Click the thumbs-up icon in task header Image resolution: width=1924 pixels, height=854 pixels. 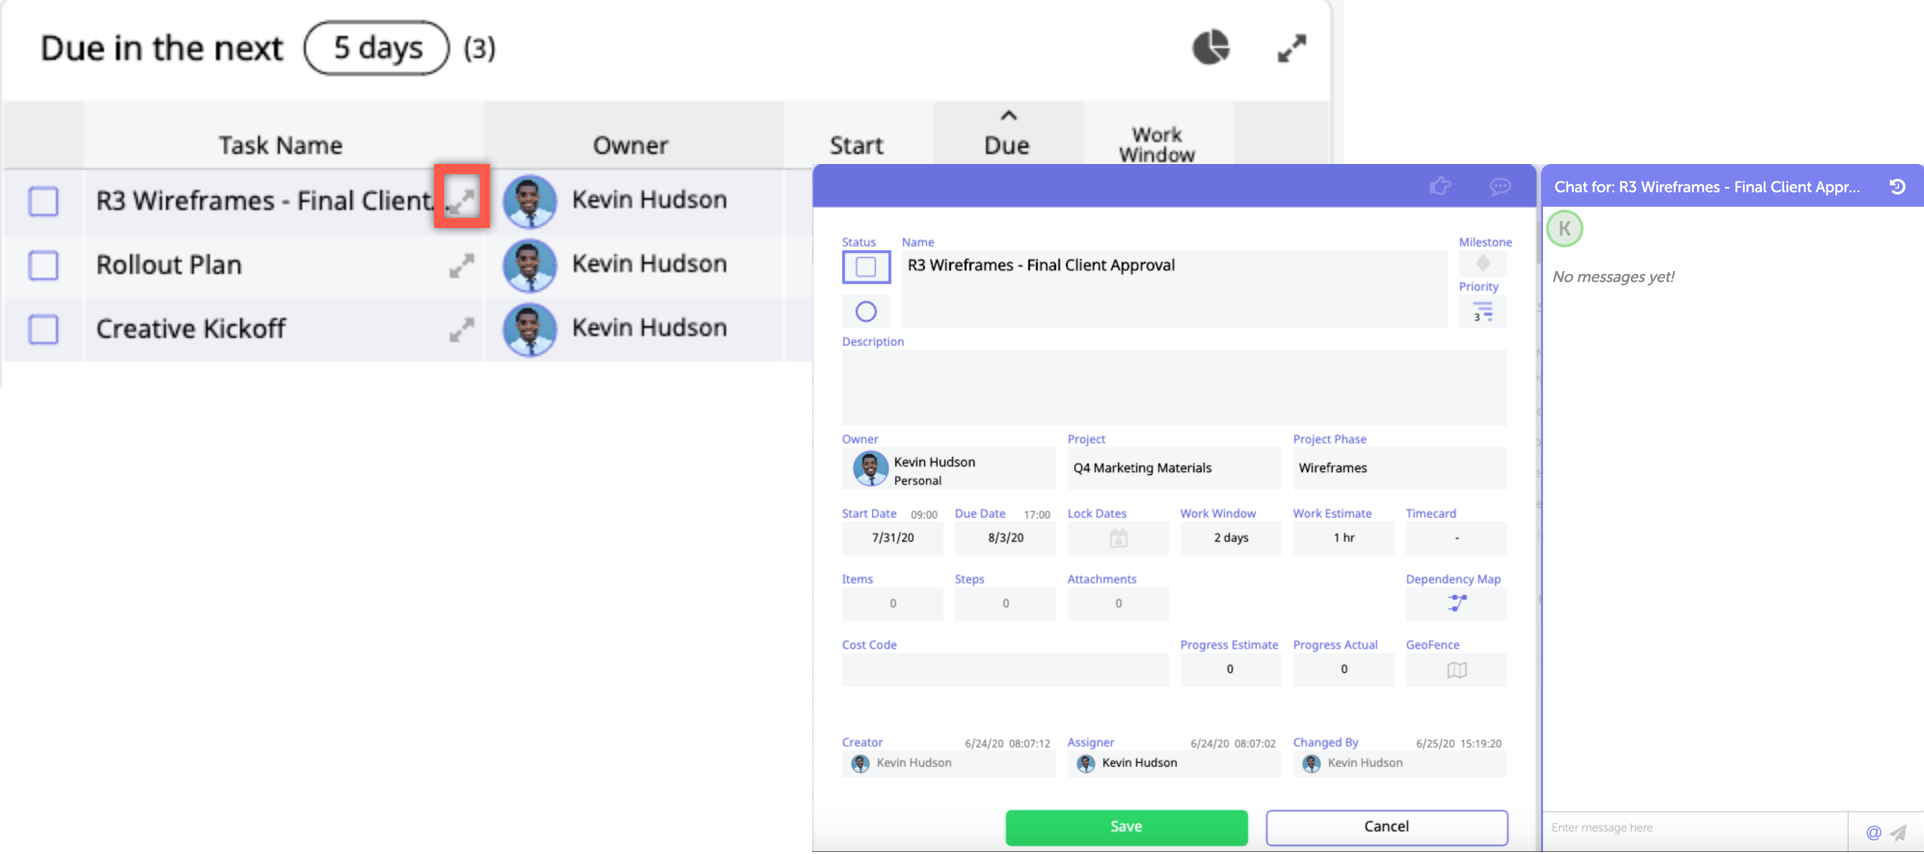click(x=1440, y=186)
